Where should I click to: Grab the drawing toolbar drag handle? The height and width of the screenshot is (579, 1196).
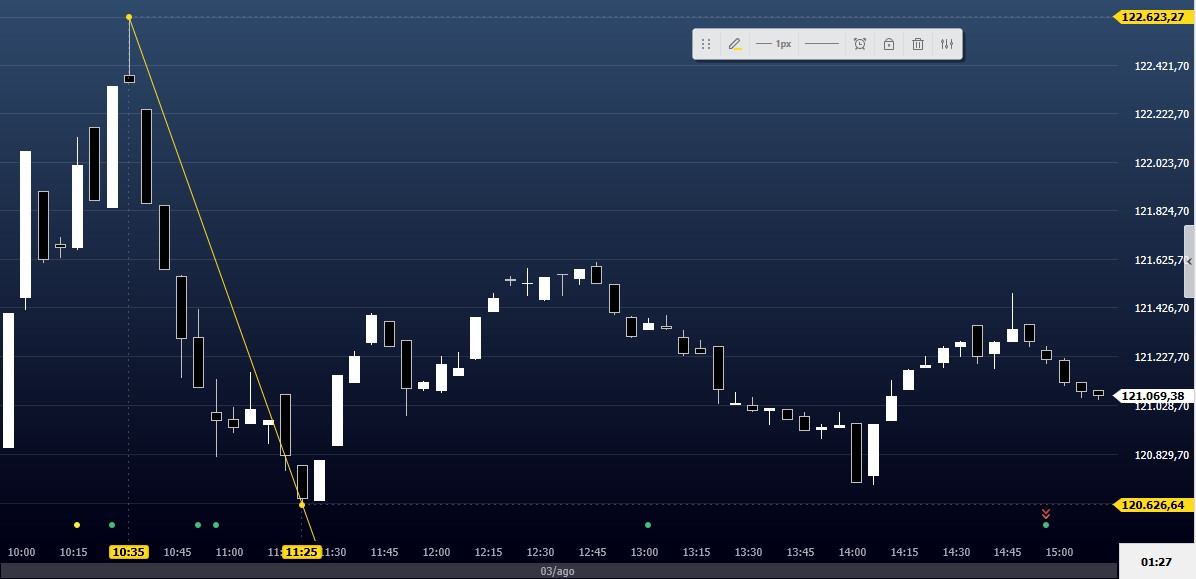pos(706,44)
